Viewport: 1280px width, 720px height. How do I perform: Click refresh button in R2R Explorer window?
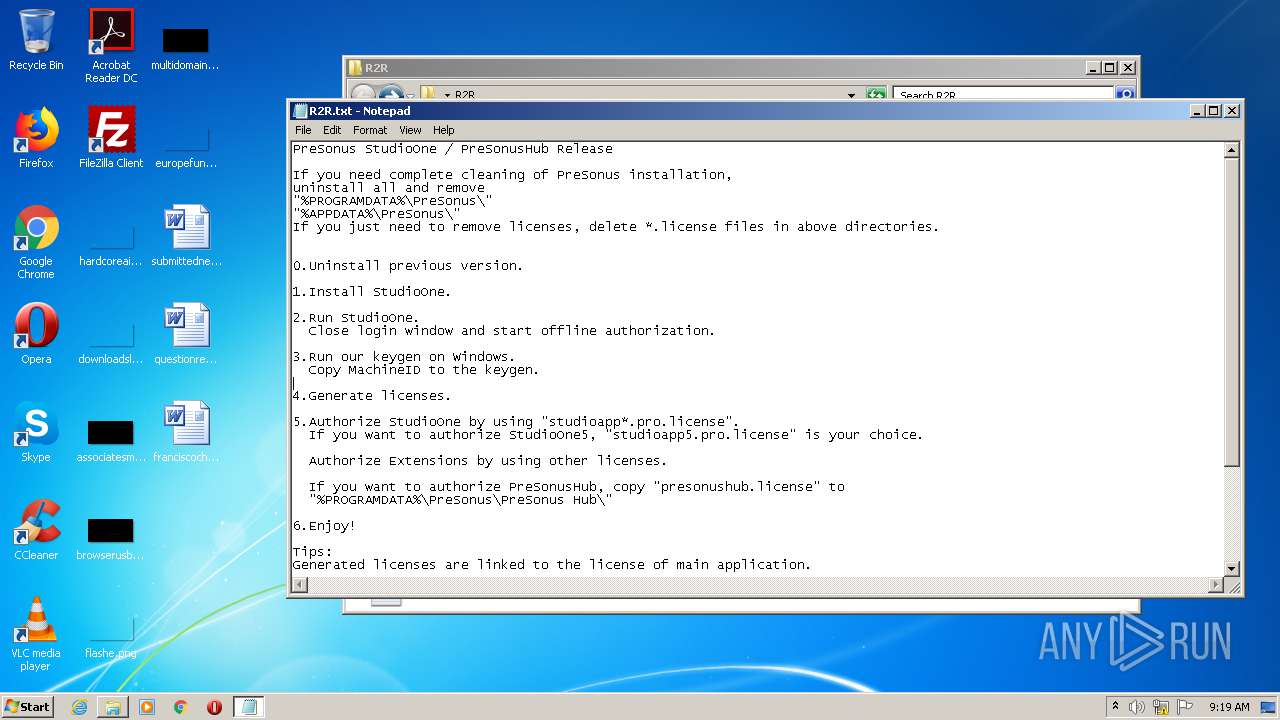(876, 95)
